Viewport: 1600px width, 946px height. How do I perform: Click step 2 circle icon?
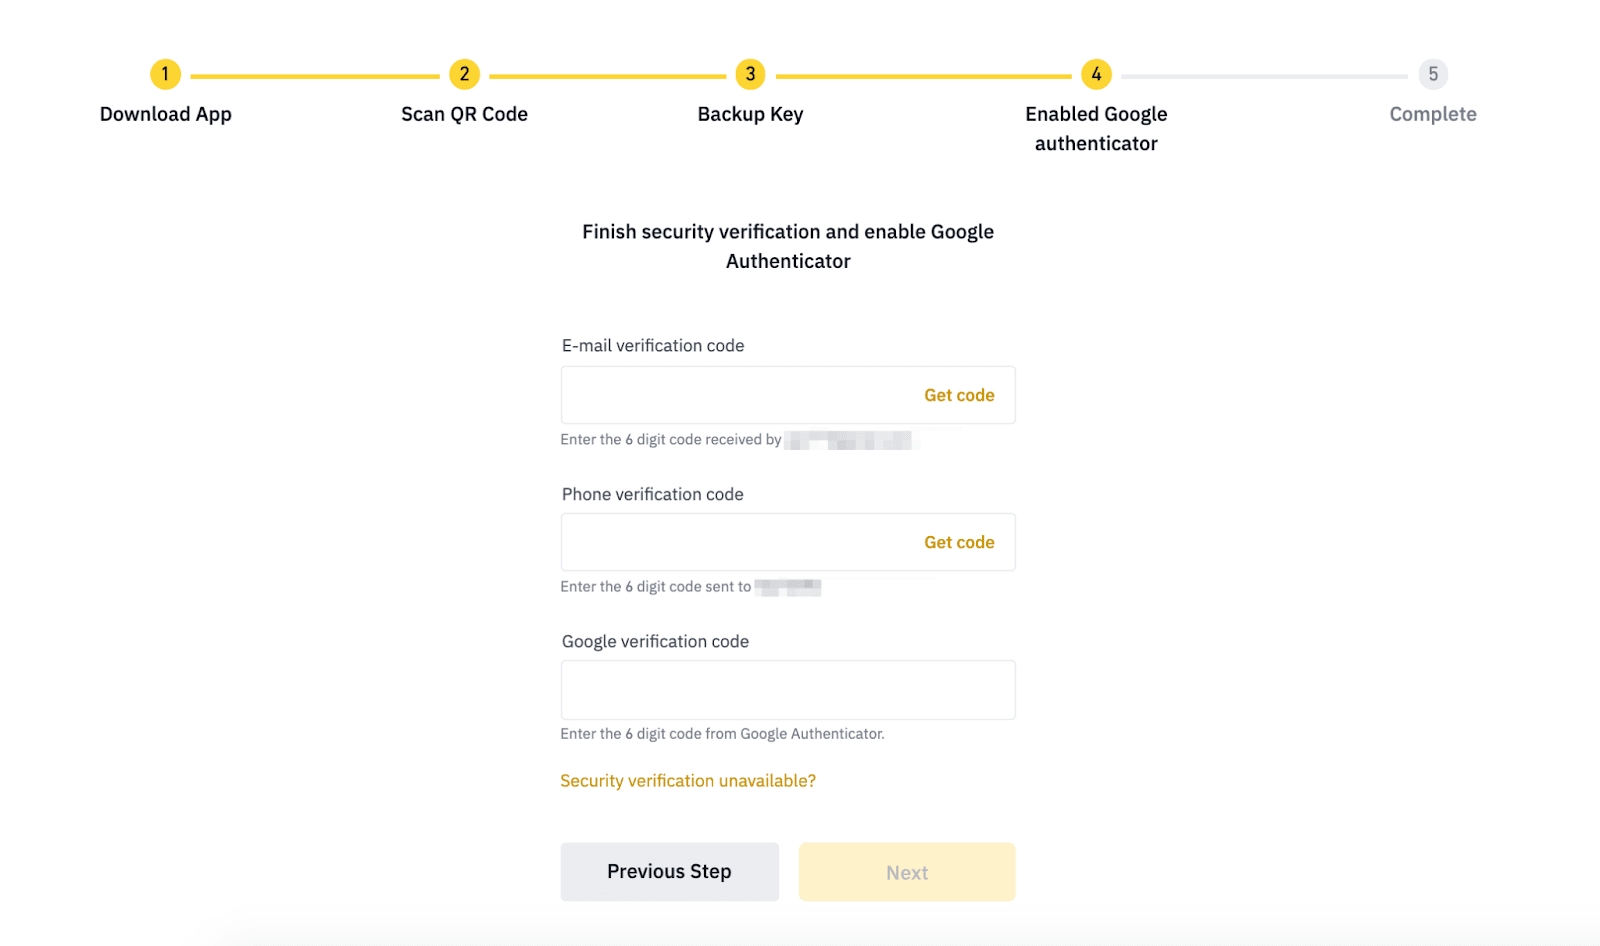click(464, 74)
